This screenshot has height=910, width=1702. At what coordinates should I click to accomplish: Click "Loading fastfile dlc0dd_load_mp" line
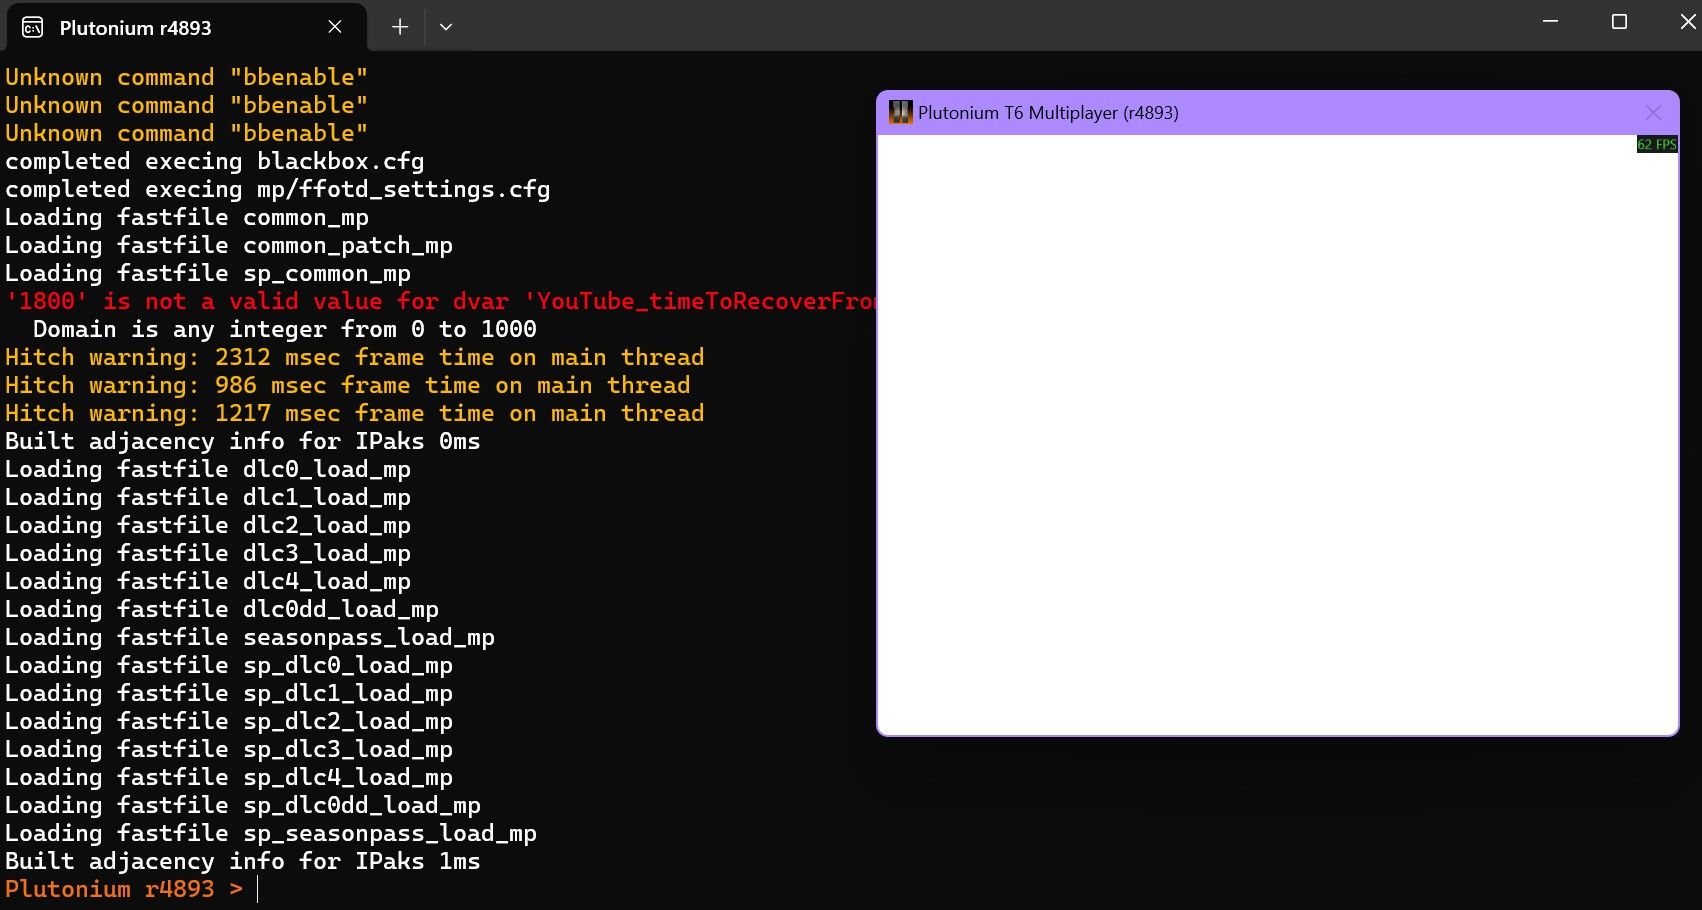pyautogui.click(x=221, y=609)
